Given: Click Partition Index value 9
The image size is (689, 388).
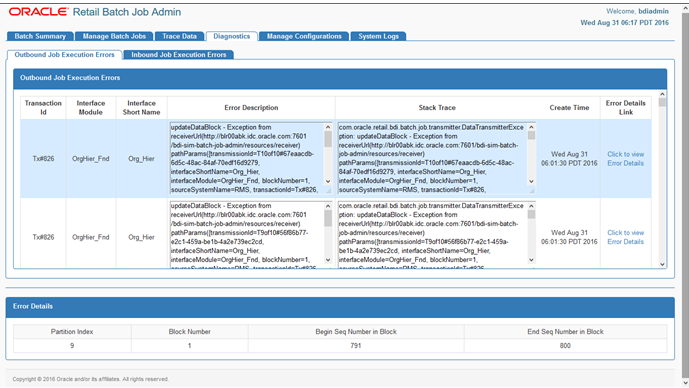Looking at the screenshot, I should 72,346.
